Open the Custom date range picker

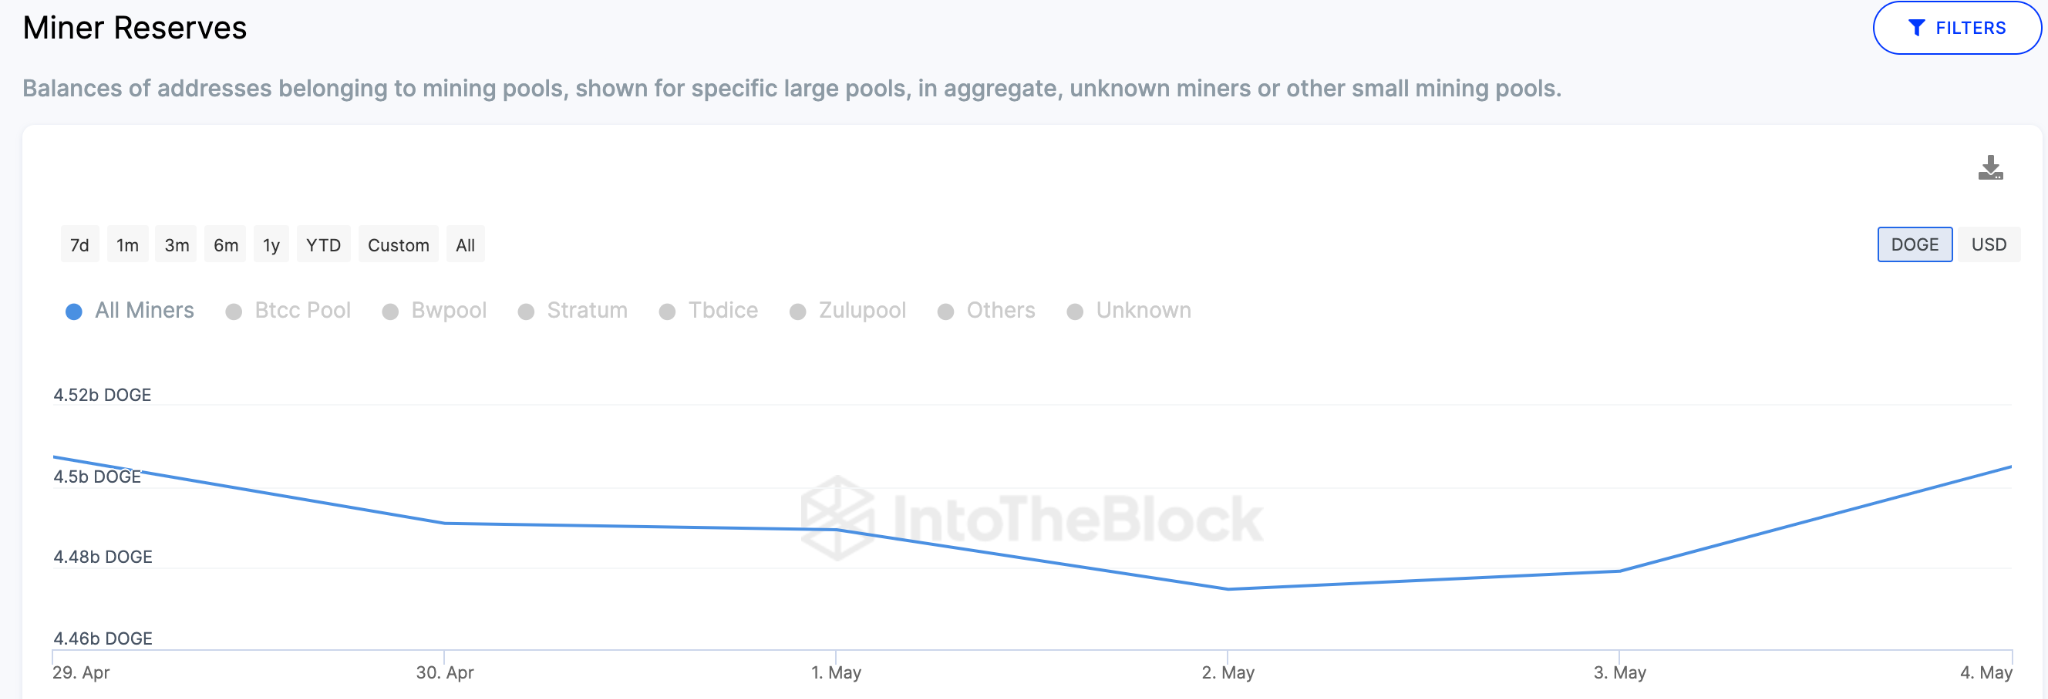pyautogui.click(x=398, y=245)
